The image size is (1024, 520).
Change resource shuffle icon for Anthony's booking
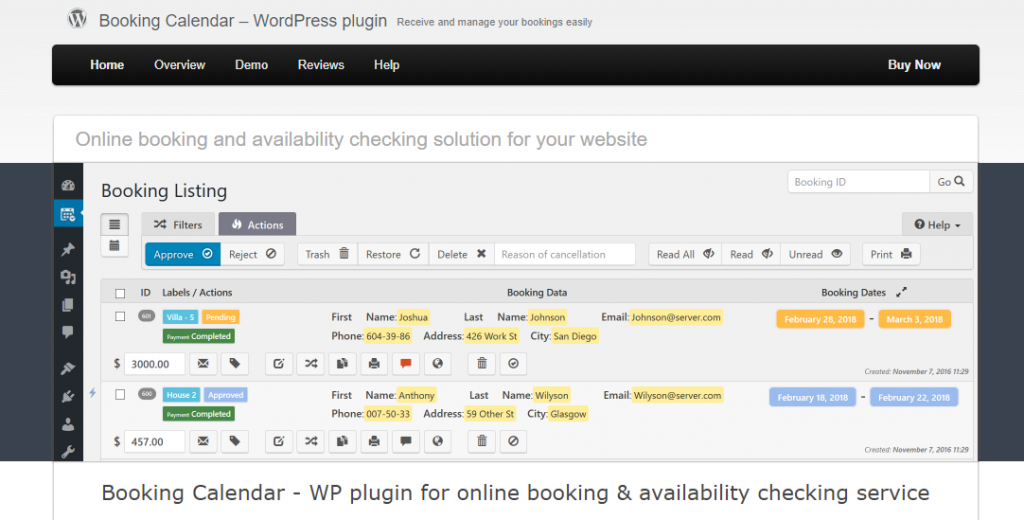310,442
